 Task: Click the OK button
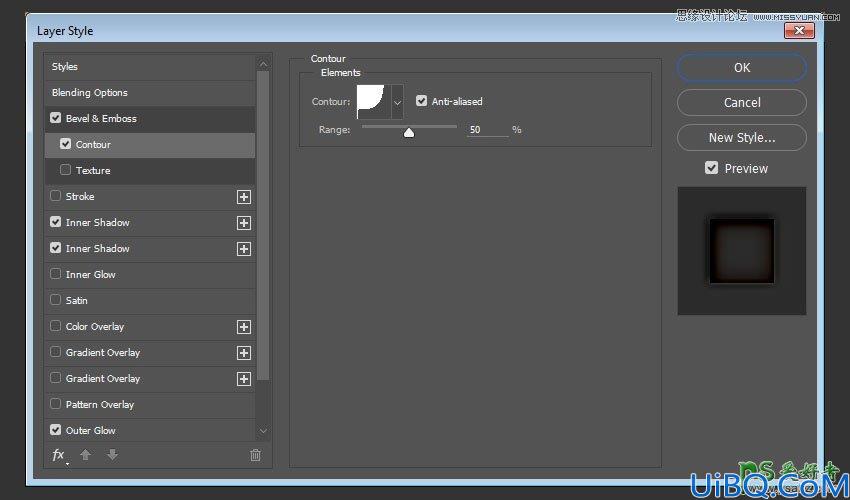pyautogui.click(x=742, y=67)
